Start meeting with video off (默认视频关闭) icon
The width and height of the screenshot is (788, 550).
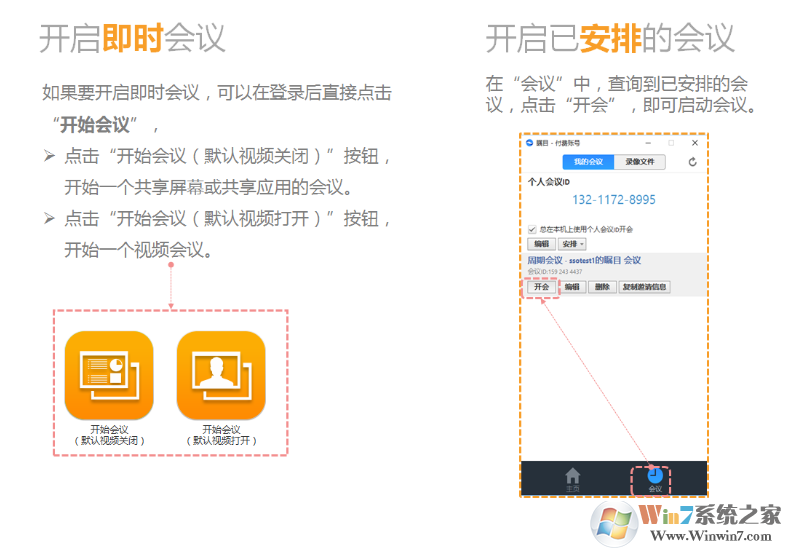pos(109,375)
